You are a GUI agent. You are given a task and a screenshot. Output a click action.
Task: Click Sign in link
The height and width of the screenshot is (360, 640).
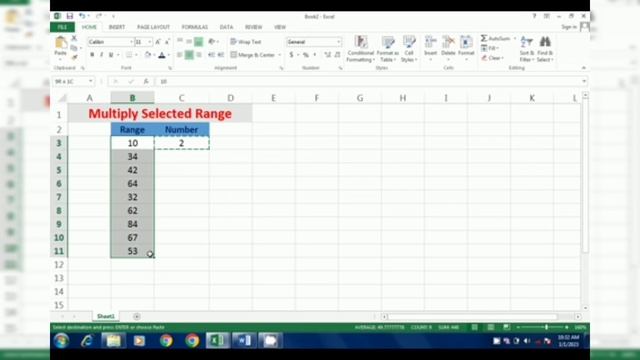(569, 27)
